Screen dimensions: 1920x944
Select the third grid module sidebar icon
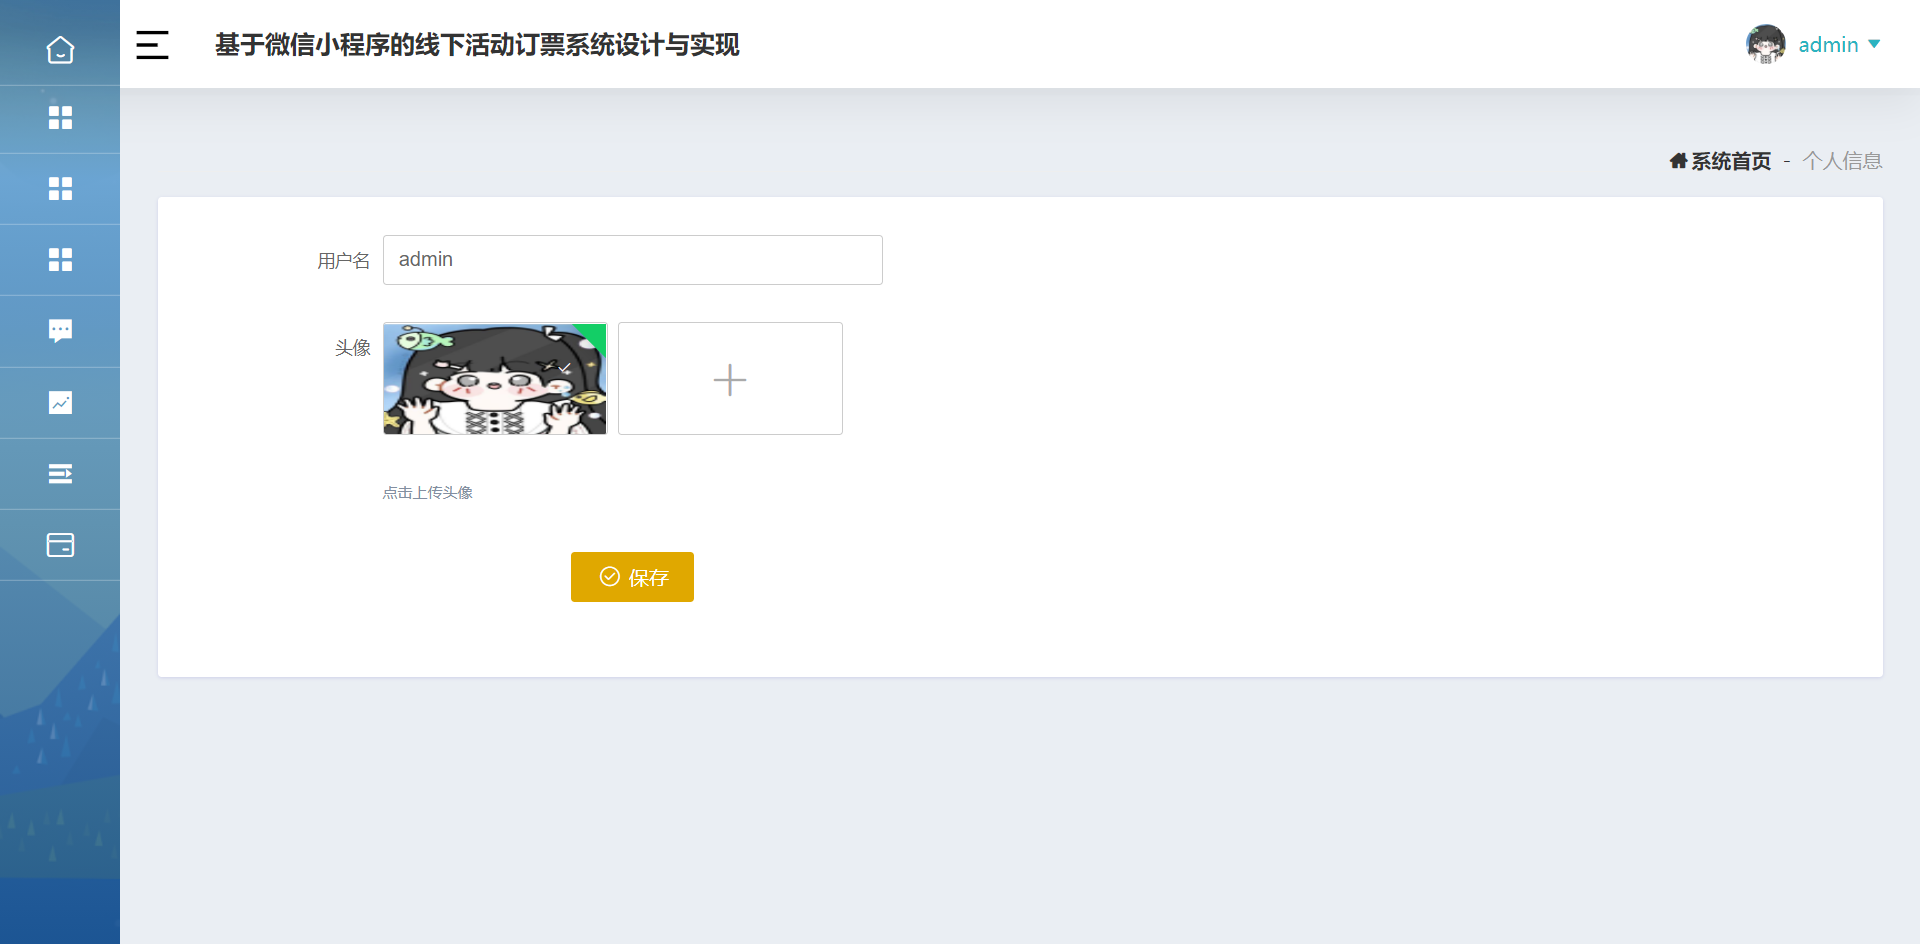(x=60, y=259)
